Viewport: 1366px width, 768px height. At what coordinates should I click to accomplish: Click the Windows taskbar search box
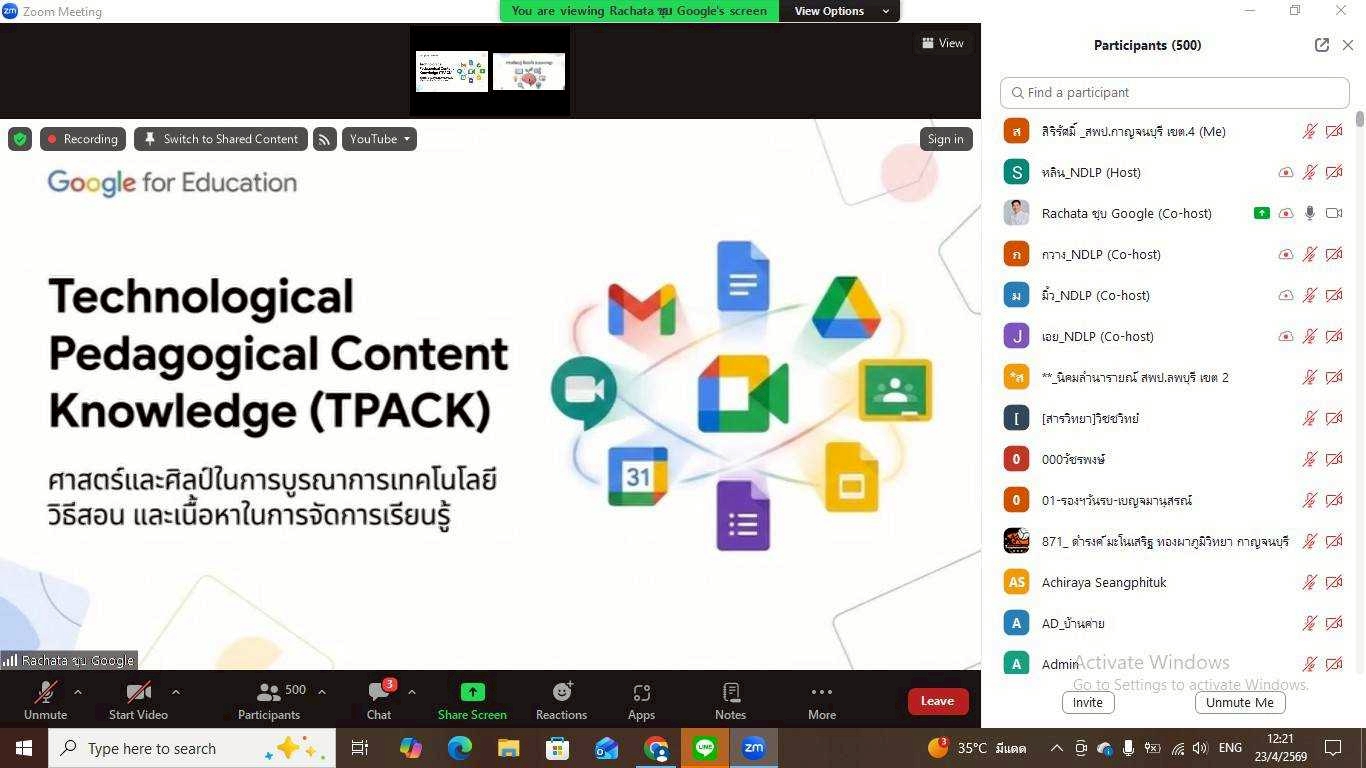pos(192,748)
